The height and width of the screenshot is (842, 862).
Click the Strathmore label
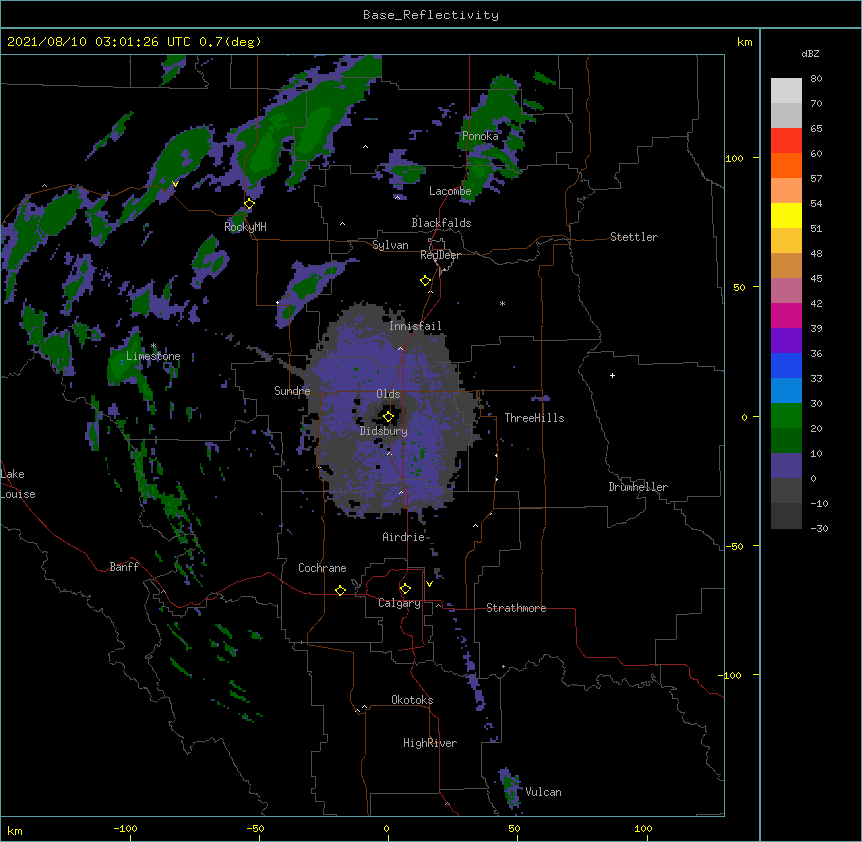click(x=516, y=608)
